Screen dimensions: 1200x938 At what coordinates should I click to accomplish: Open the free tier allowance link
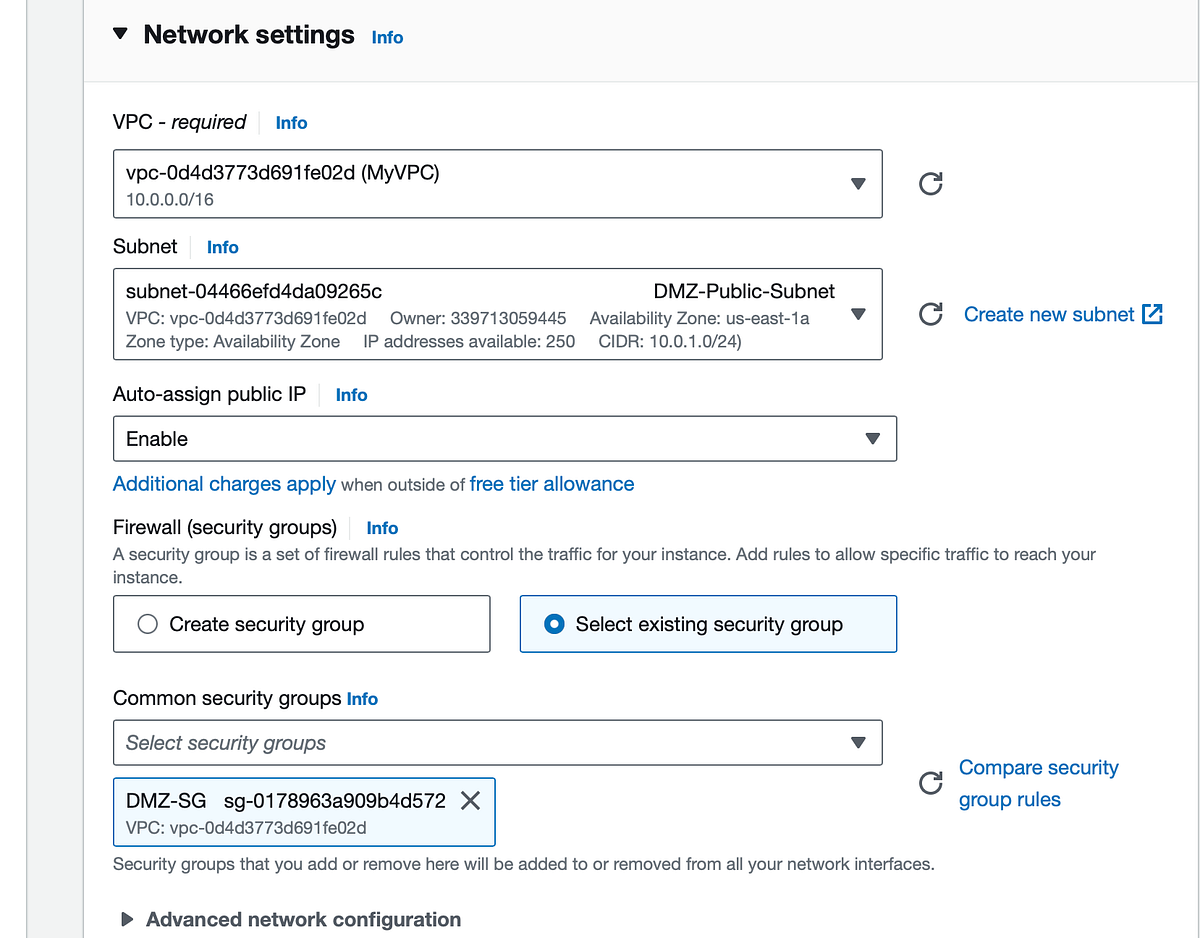tap(551, 484)
